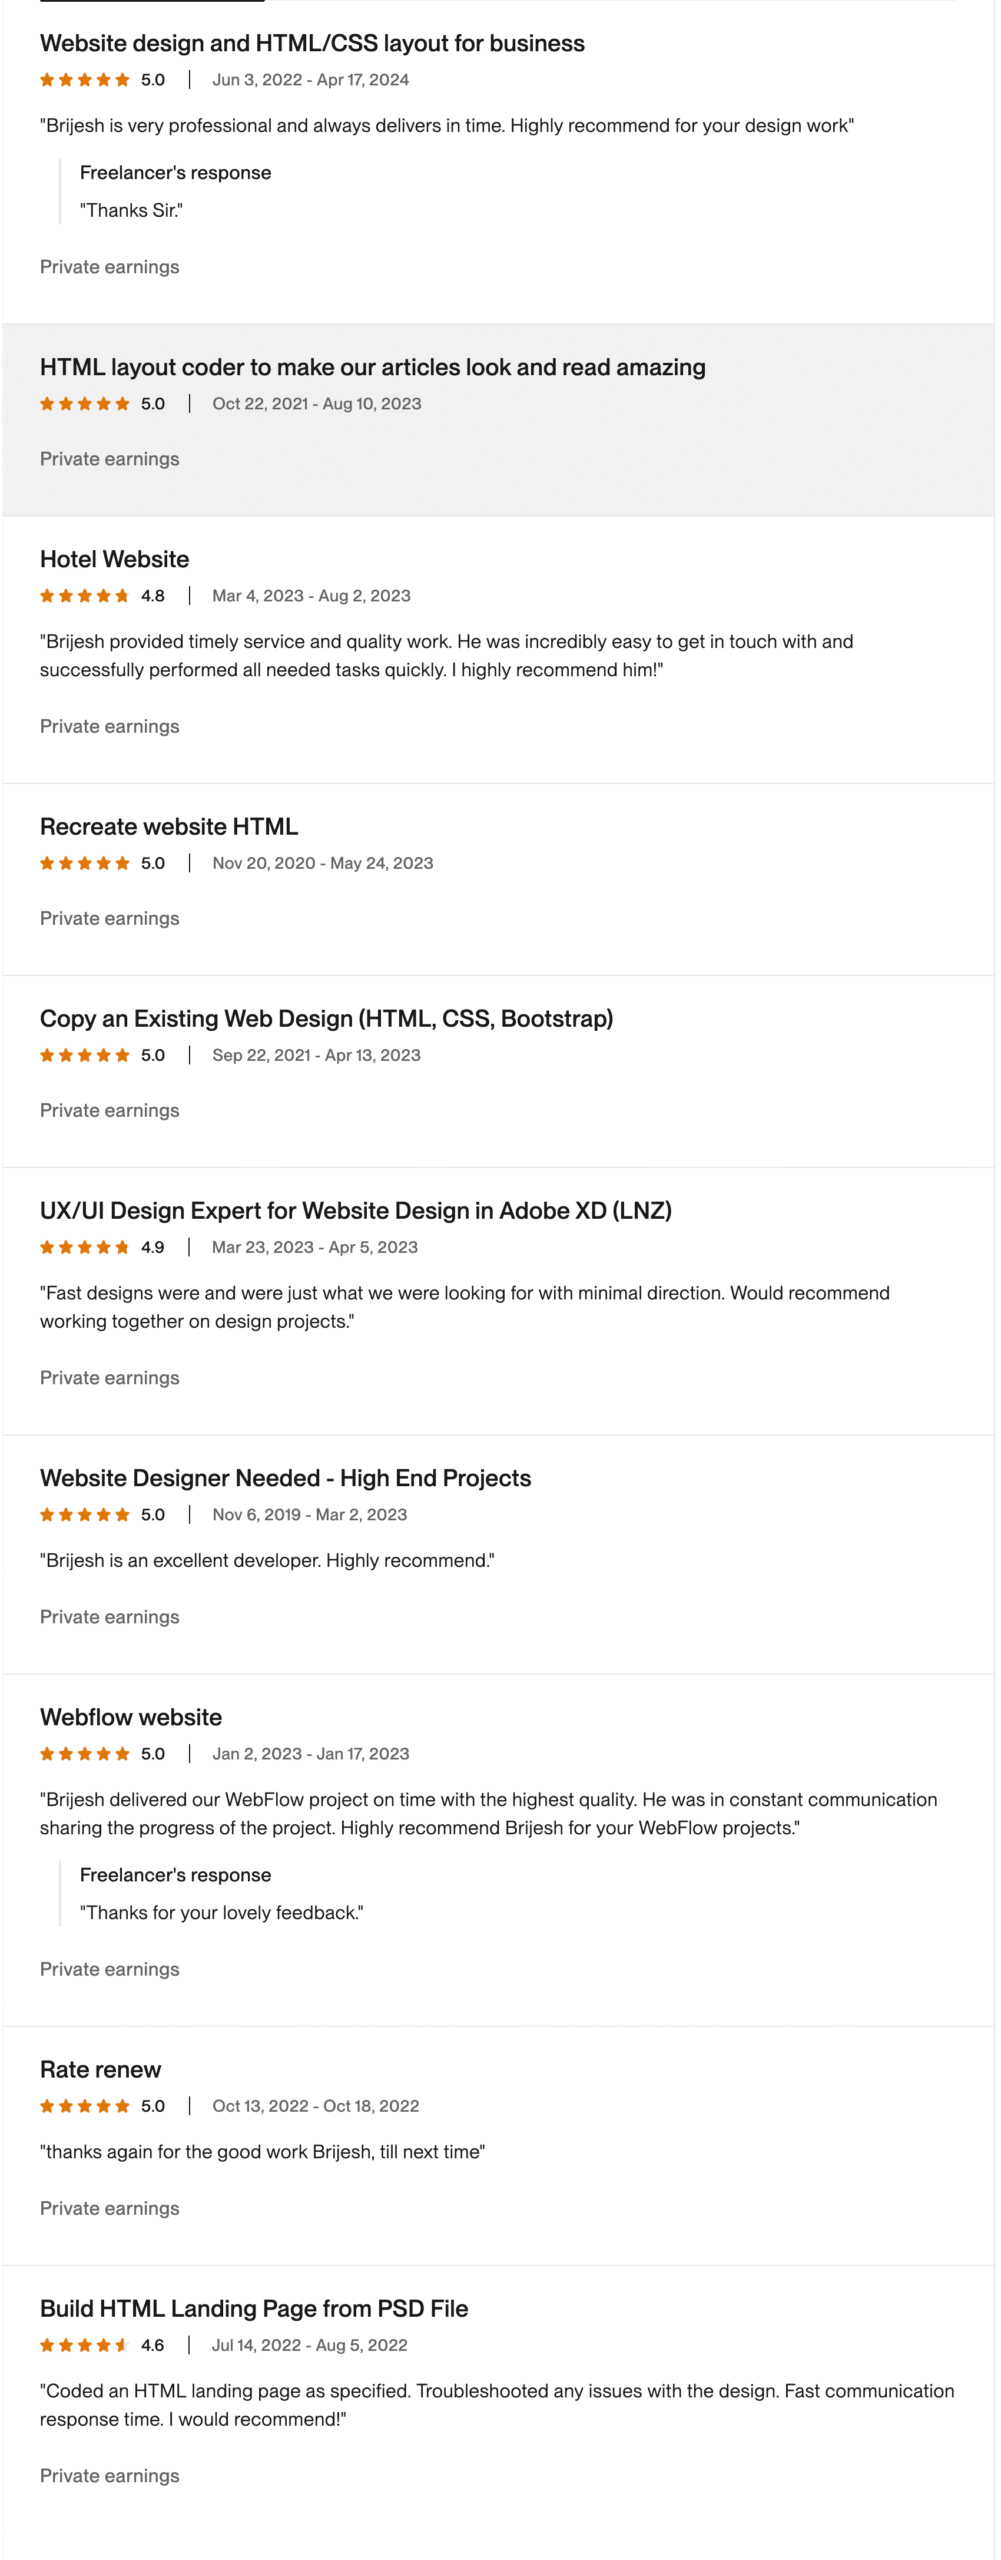Open the 'HTML layout coder' job title
The image size is (1001, 2560).
pos(372,367)
